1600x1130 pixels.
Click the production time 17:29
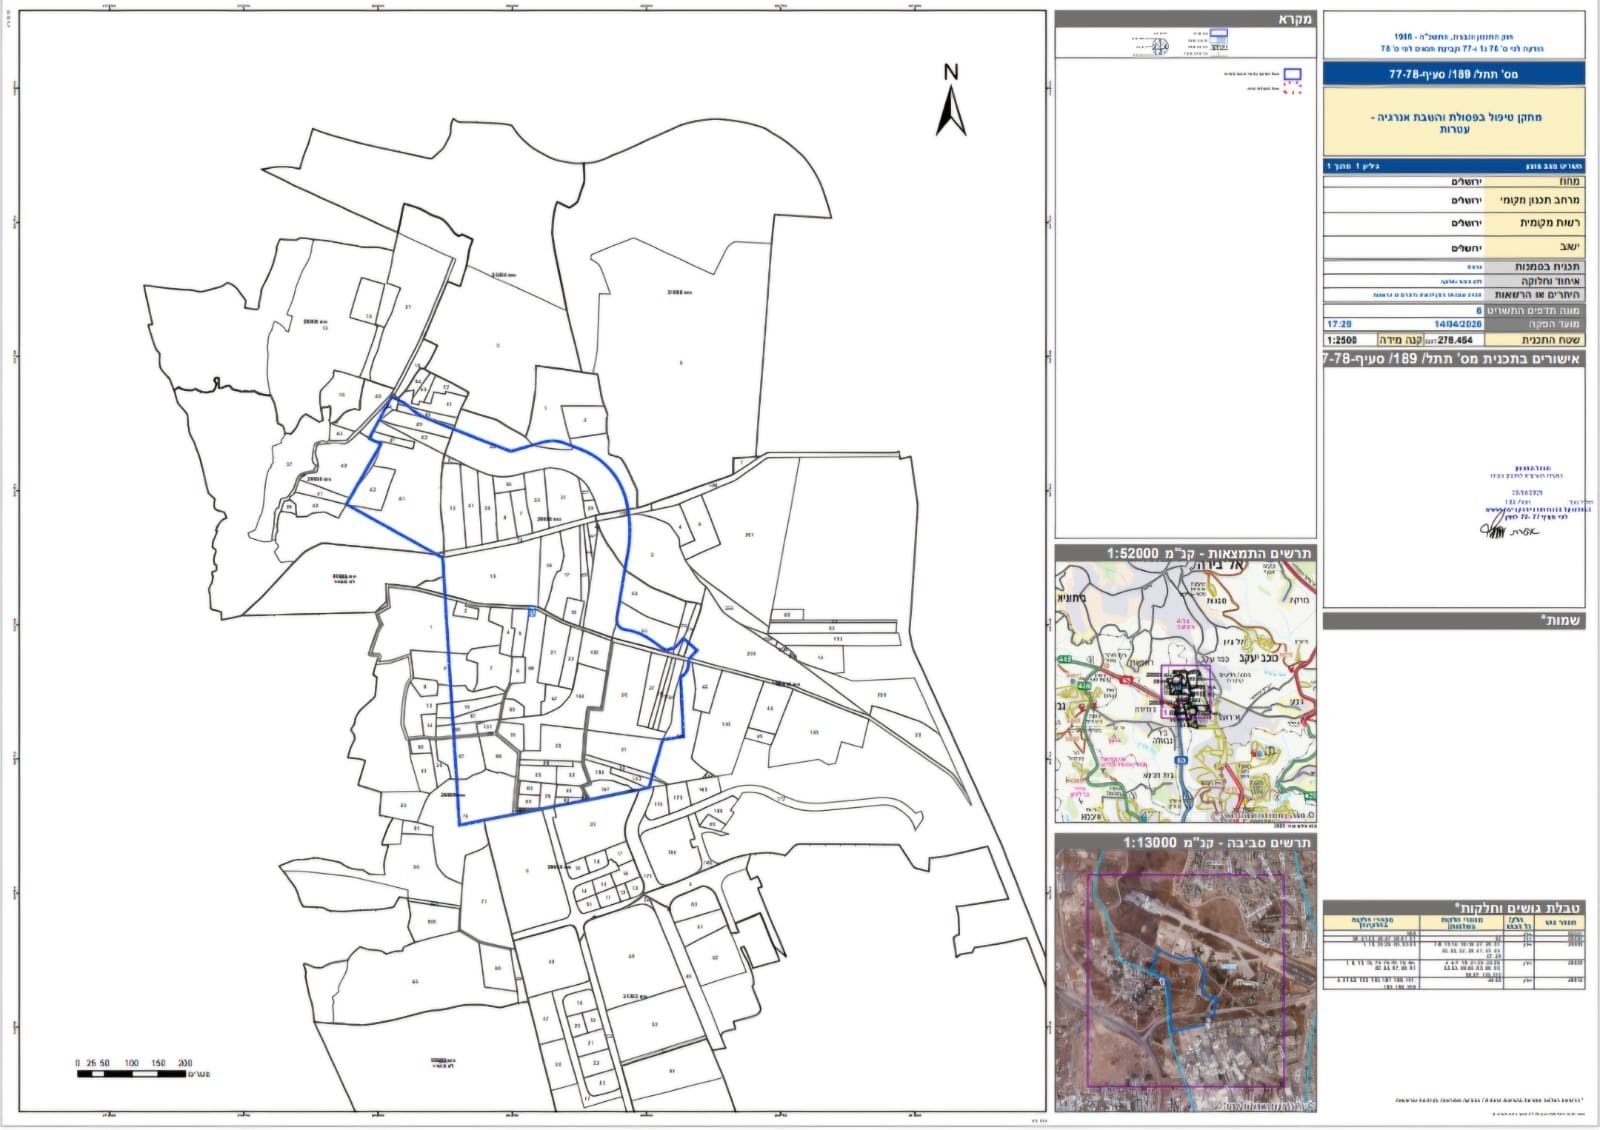pyautogui.click(x=1340, y=324)
